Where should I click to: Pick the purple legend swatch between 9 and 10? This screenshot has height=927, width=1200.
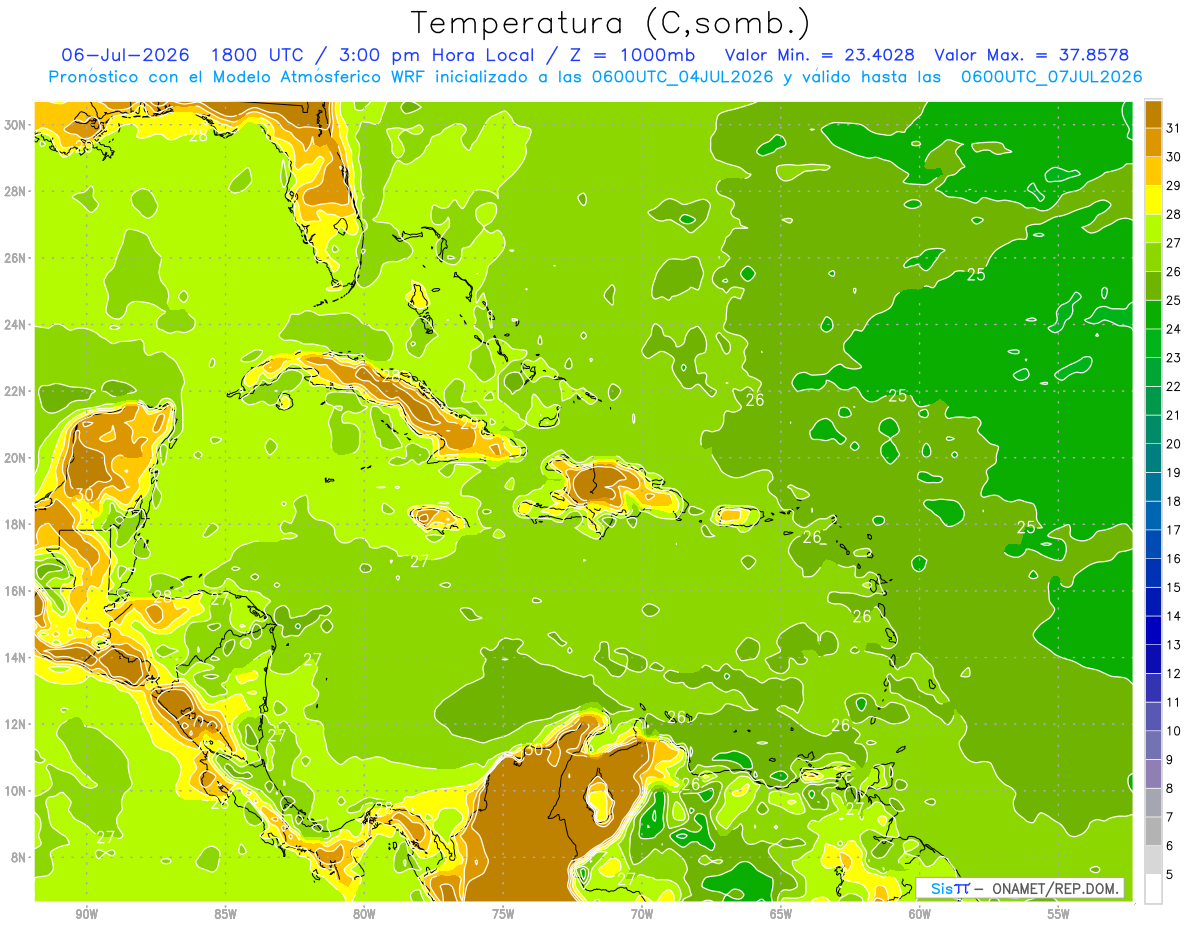click(x=1153, y=746)
